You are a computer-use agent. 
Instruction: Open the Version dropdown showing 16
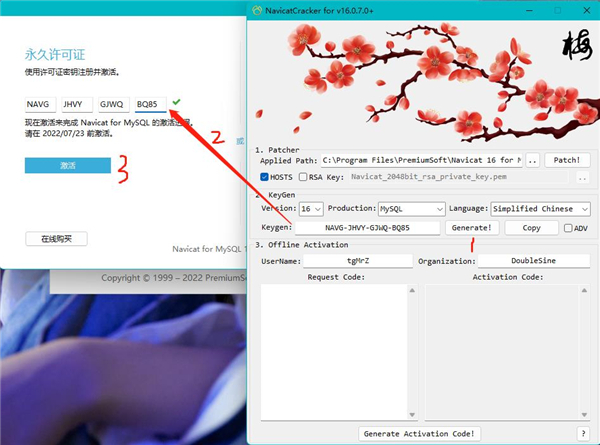(x=311, y=209)
